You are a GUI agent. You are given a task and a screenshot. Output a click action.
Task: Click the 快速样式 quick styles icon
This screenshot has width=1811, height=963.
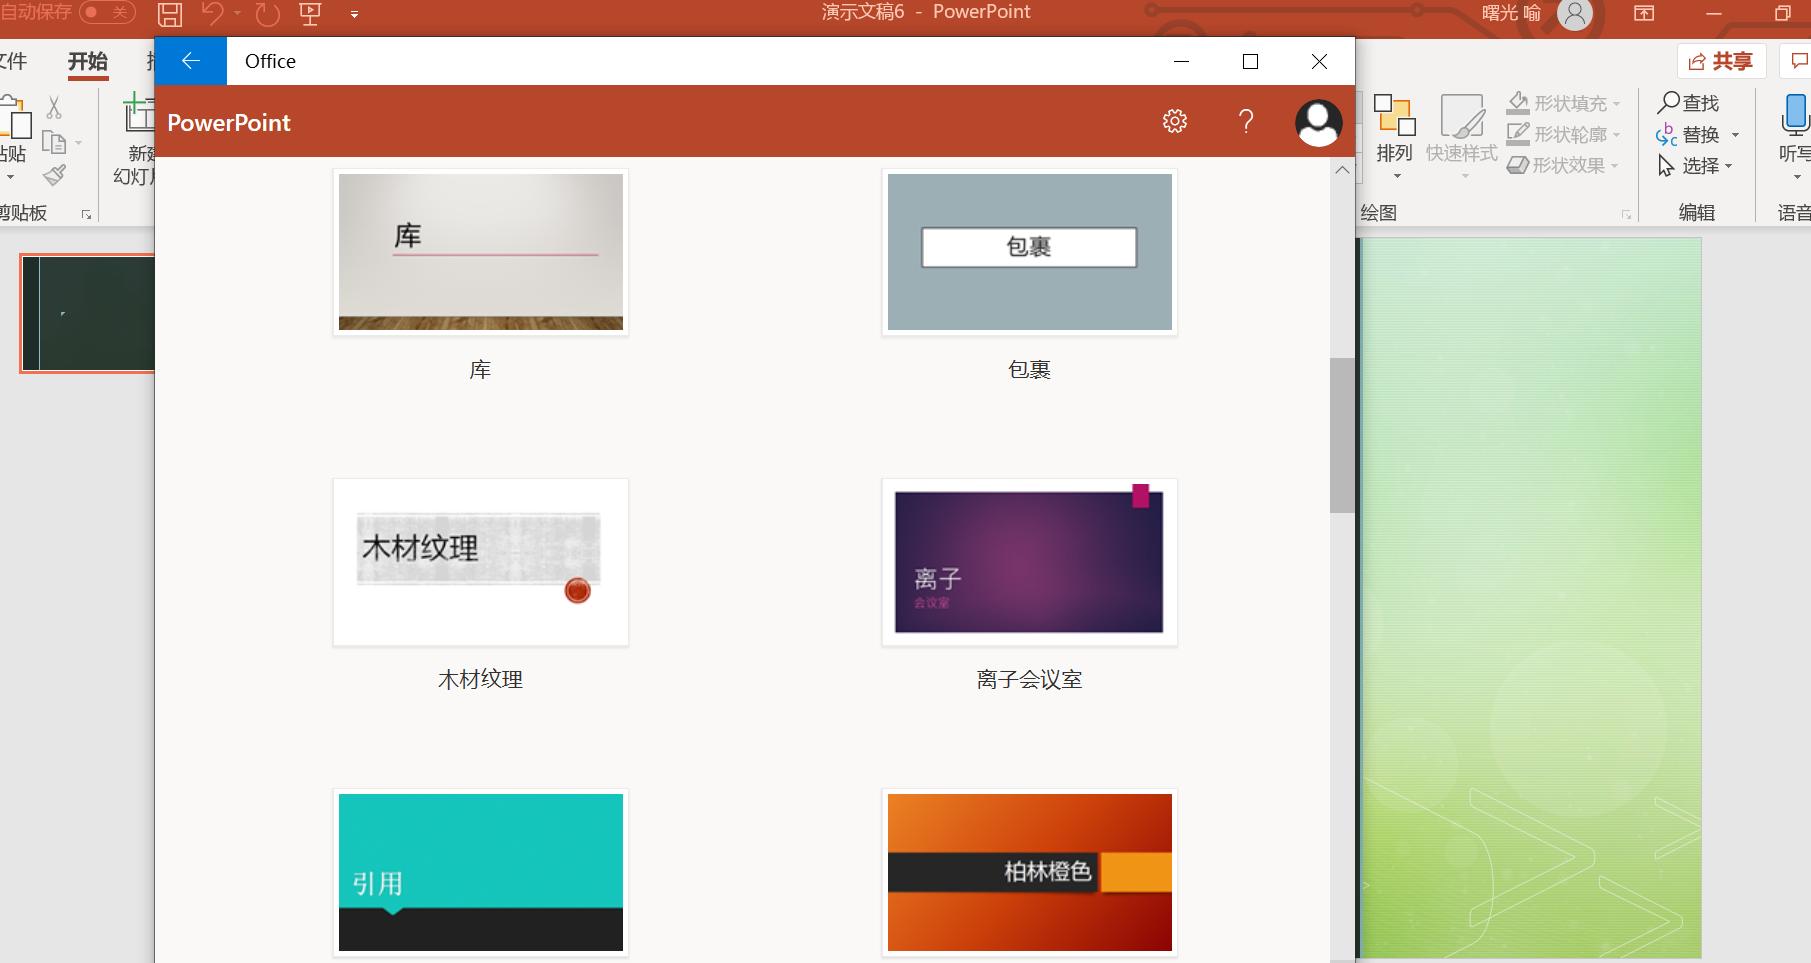(x=1461, y=117)
